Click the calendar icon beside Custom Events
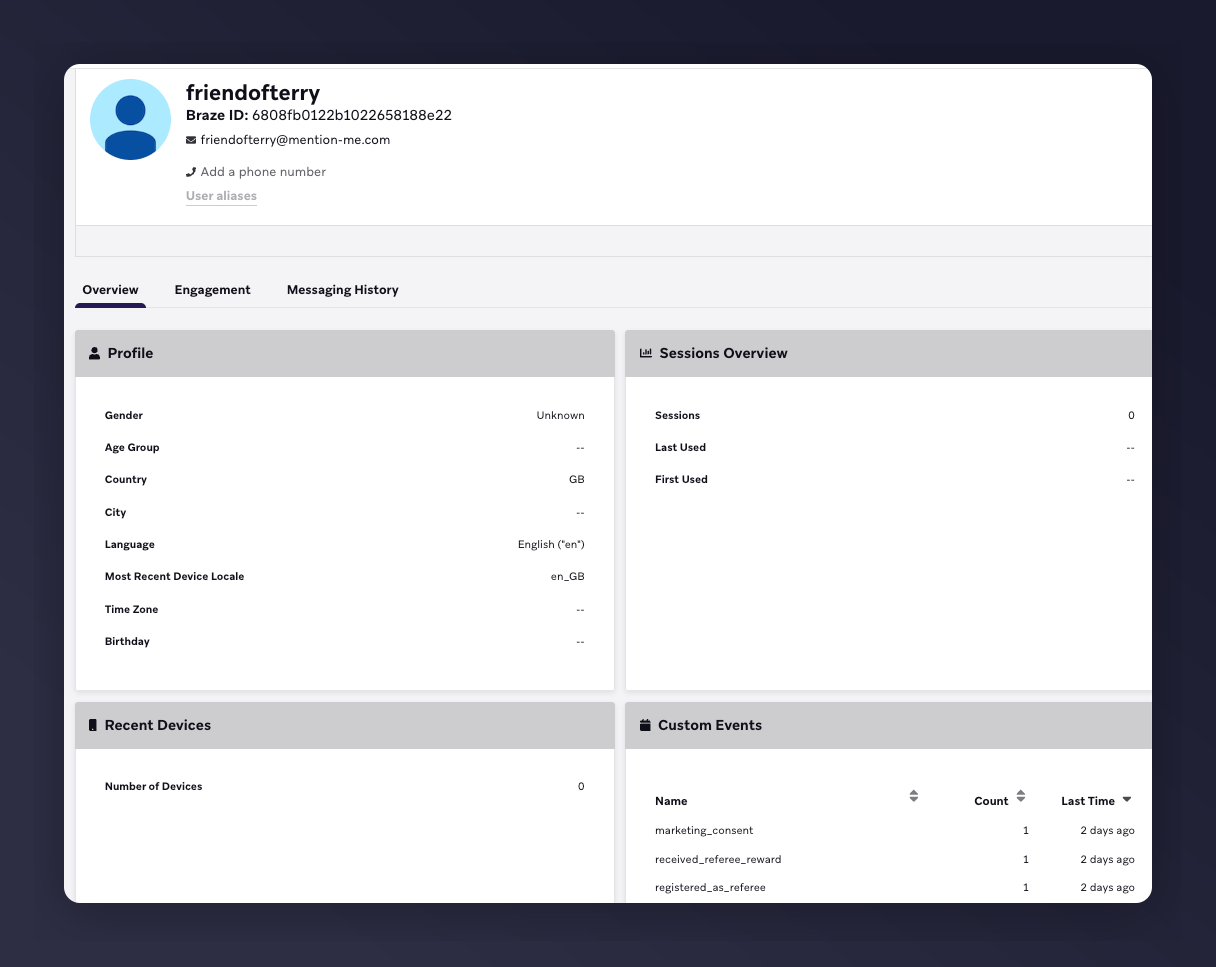The width and height of the screenshot is (1216, 967). coord(645,725)
